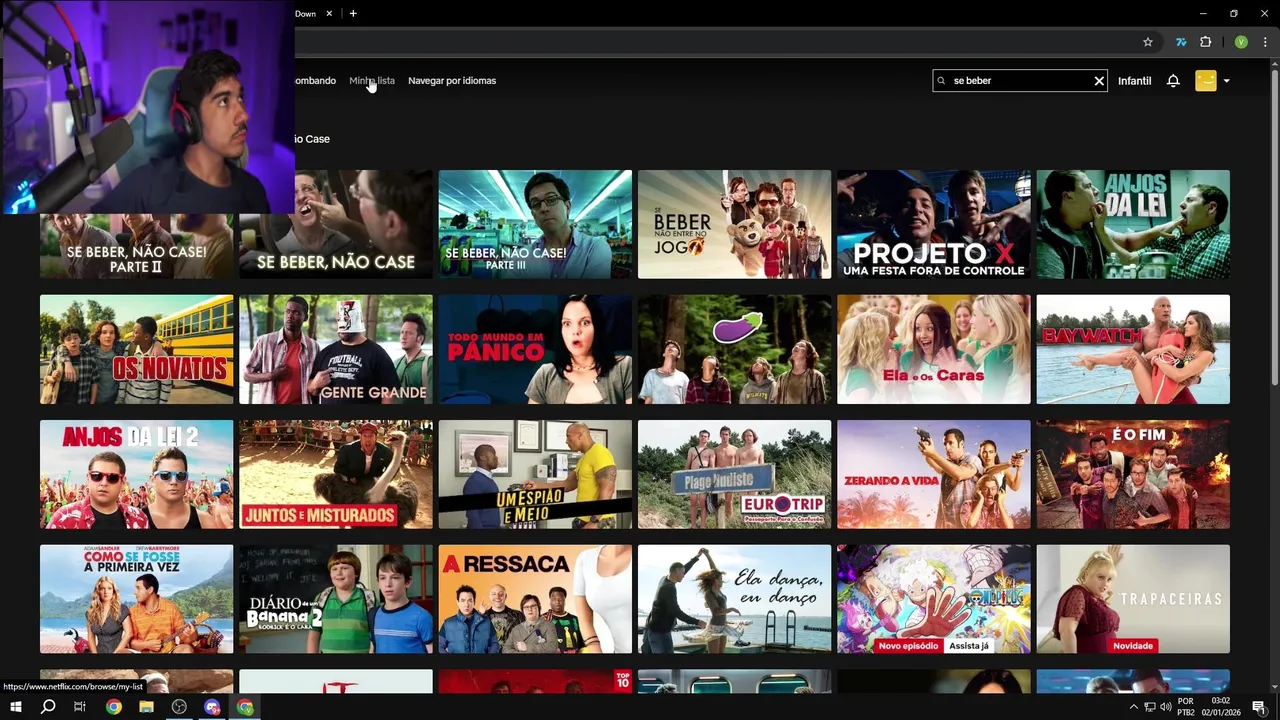
Task: Go to Minha lista
Action: click(x=372, y=81)
